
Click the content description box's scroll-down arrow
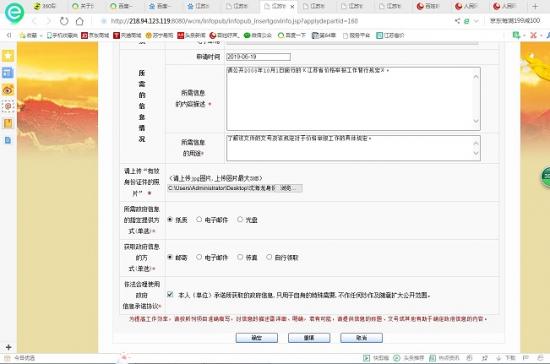tap(476, 121)
